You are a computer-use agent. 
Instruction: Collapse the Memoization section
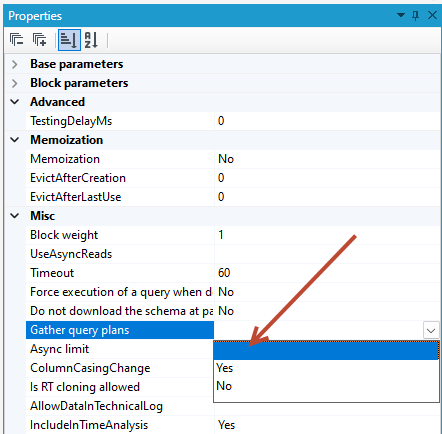[15, 140]
